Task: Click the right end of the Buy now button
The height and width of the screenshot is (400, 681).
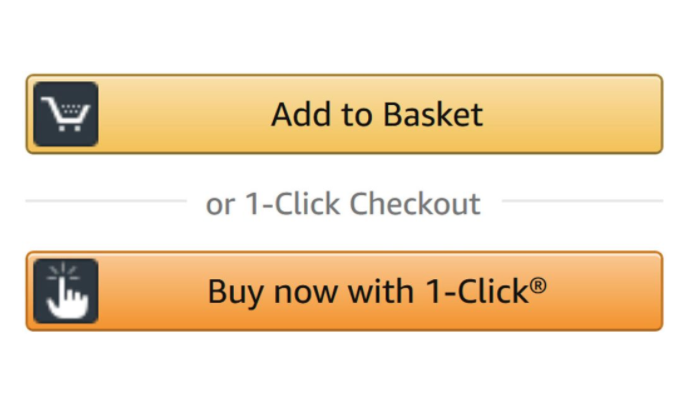Action: coord(640,291)
